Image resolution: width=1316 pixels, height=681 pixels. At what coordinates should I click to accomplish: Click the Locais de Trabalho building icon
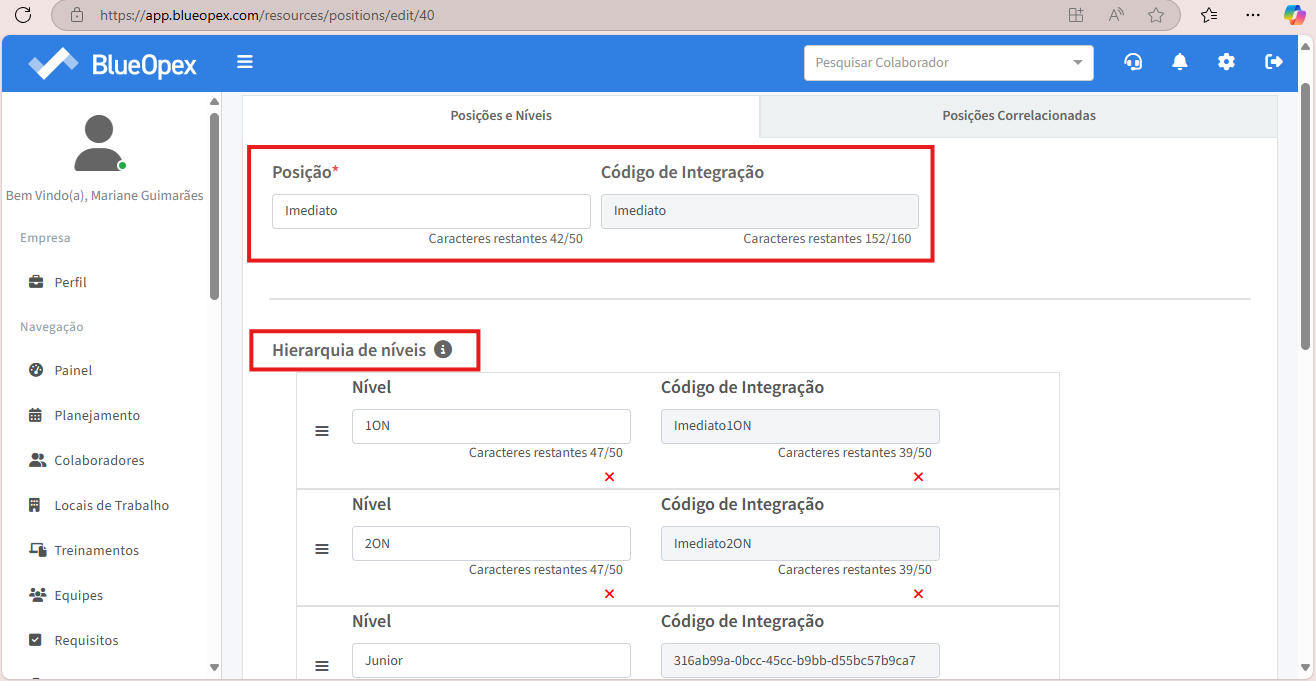click(x=34, y=505)
